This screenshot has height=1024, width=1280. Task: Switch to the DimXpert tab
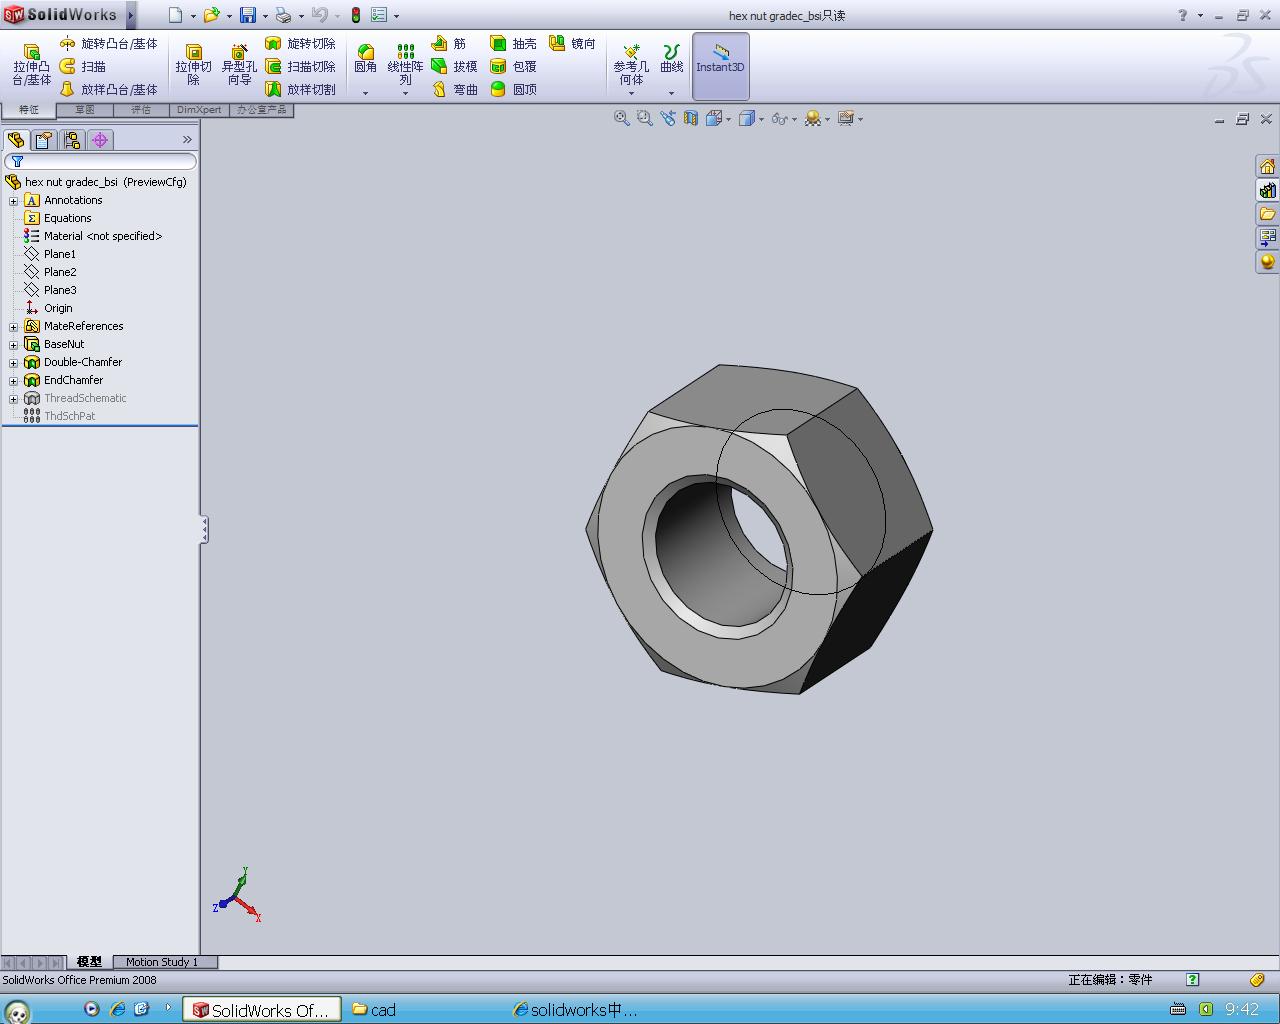(x=199, y=110)
